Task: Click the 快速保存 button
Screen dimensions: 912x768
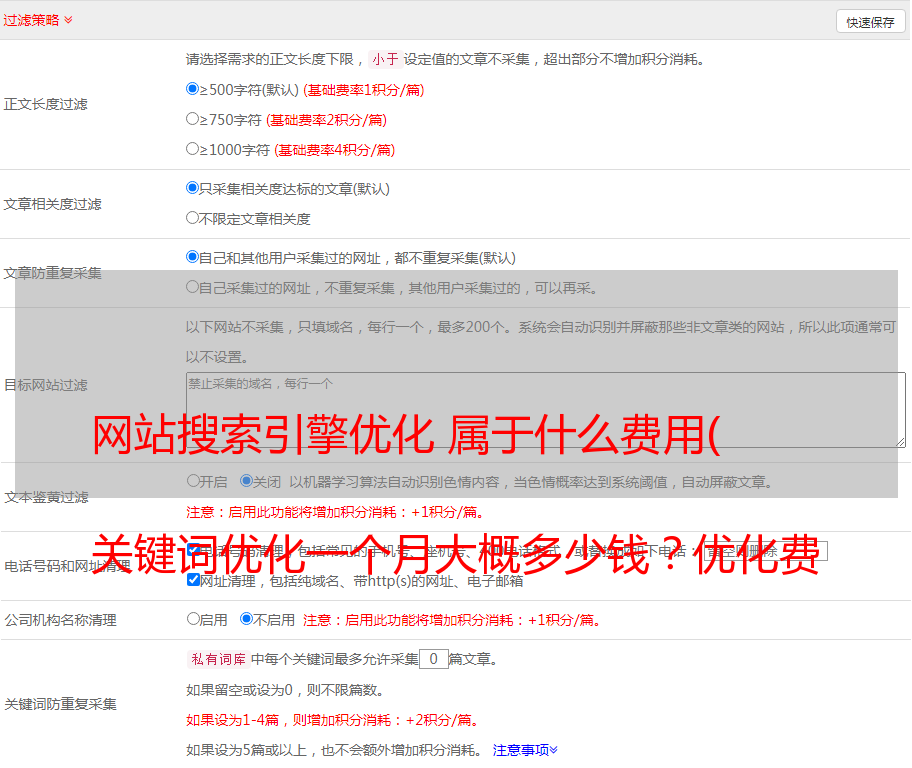Action: [870, 22]
